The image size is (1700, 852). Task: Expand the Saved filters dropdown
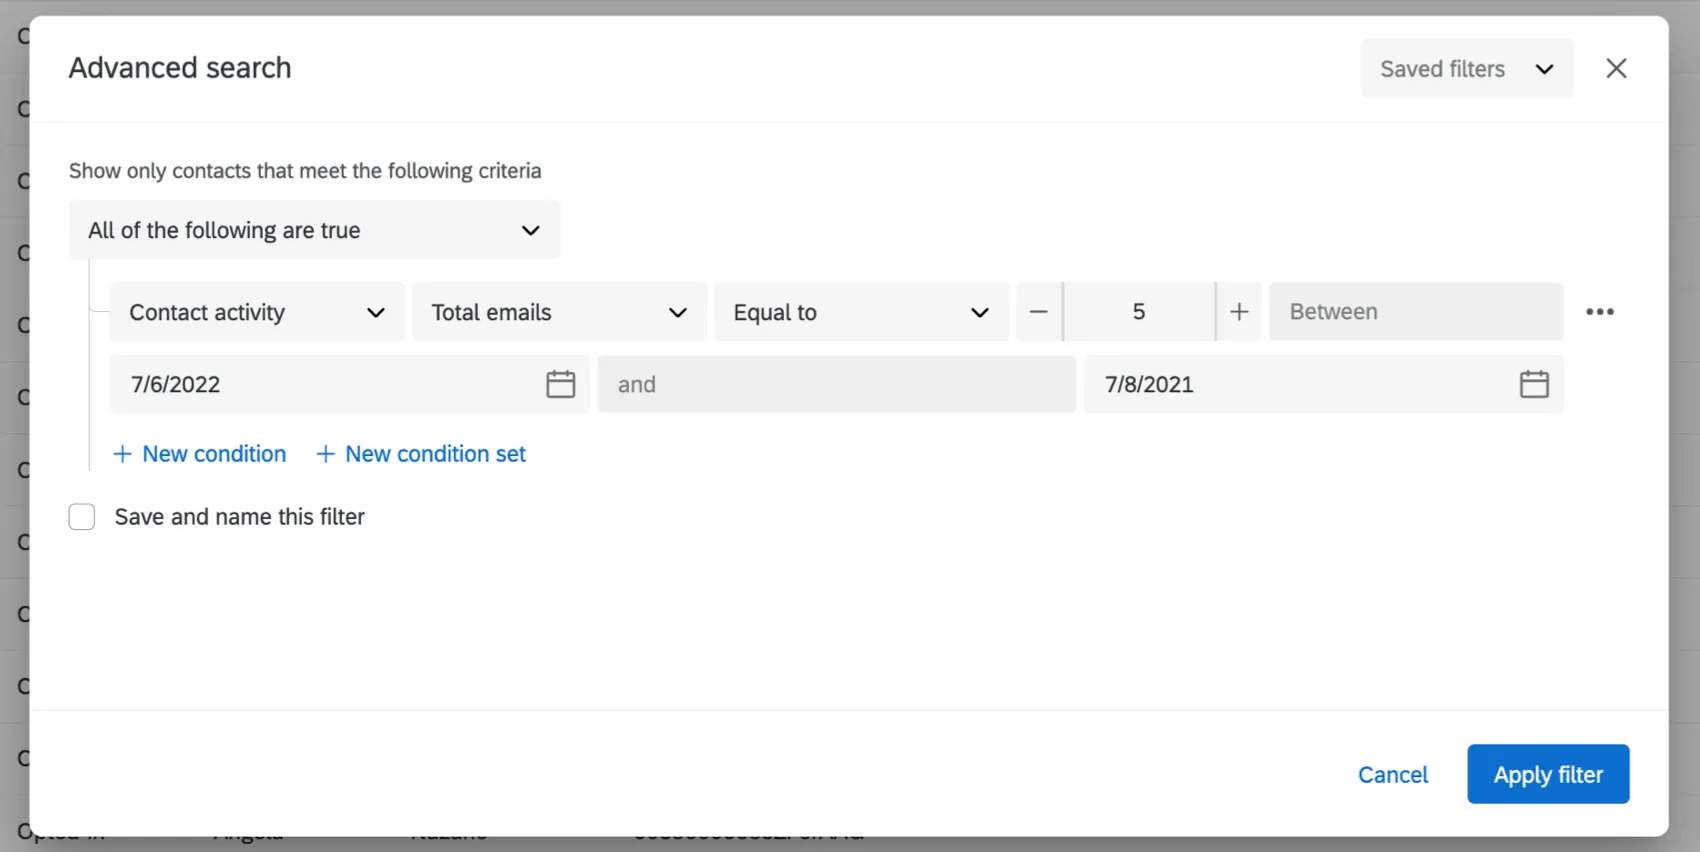coord(1466,69)
